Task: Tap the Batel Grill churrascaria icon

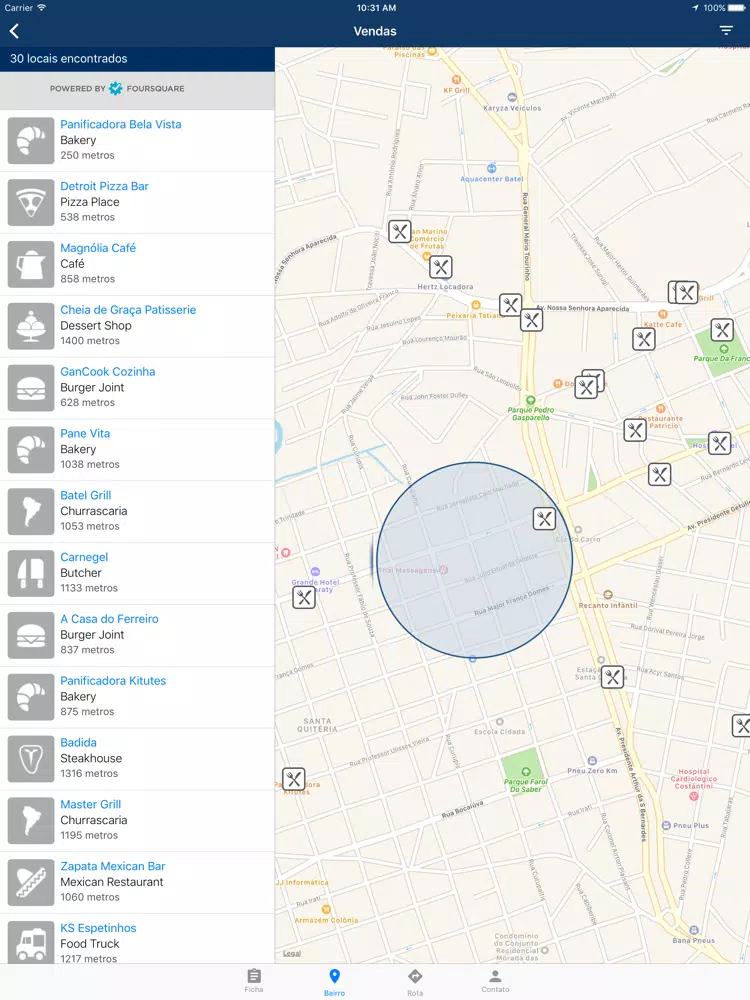Action: [x=31, y=511]
